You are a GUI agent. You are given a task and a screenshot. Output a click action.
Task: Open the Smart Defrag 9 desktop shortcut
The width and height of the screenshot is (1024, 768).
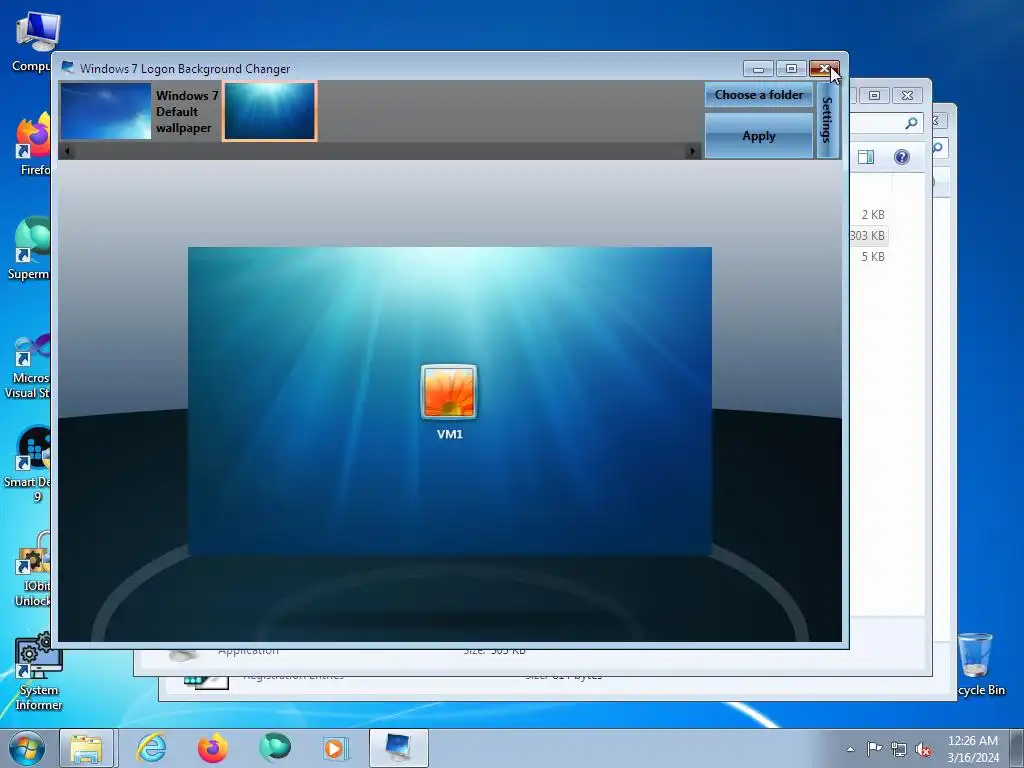[27, 465]
